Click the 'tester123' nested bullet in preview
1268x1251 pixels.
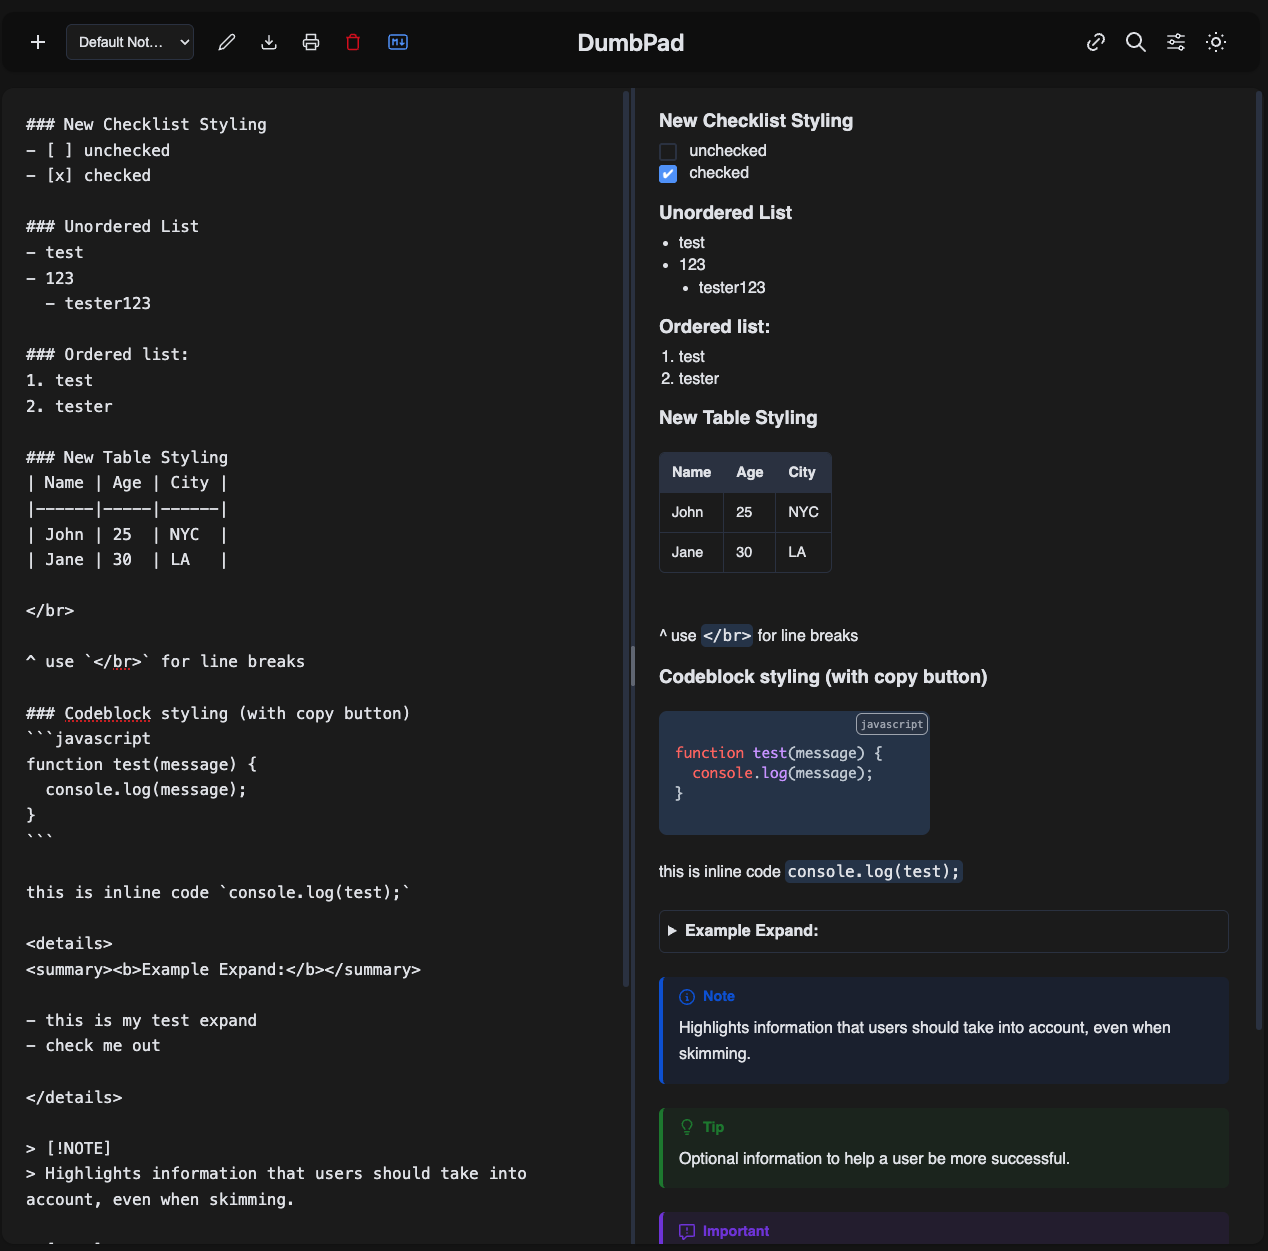[x=732, y=288]
